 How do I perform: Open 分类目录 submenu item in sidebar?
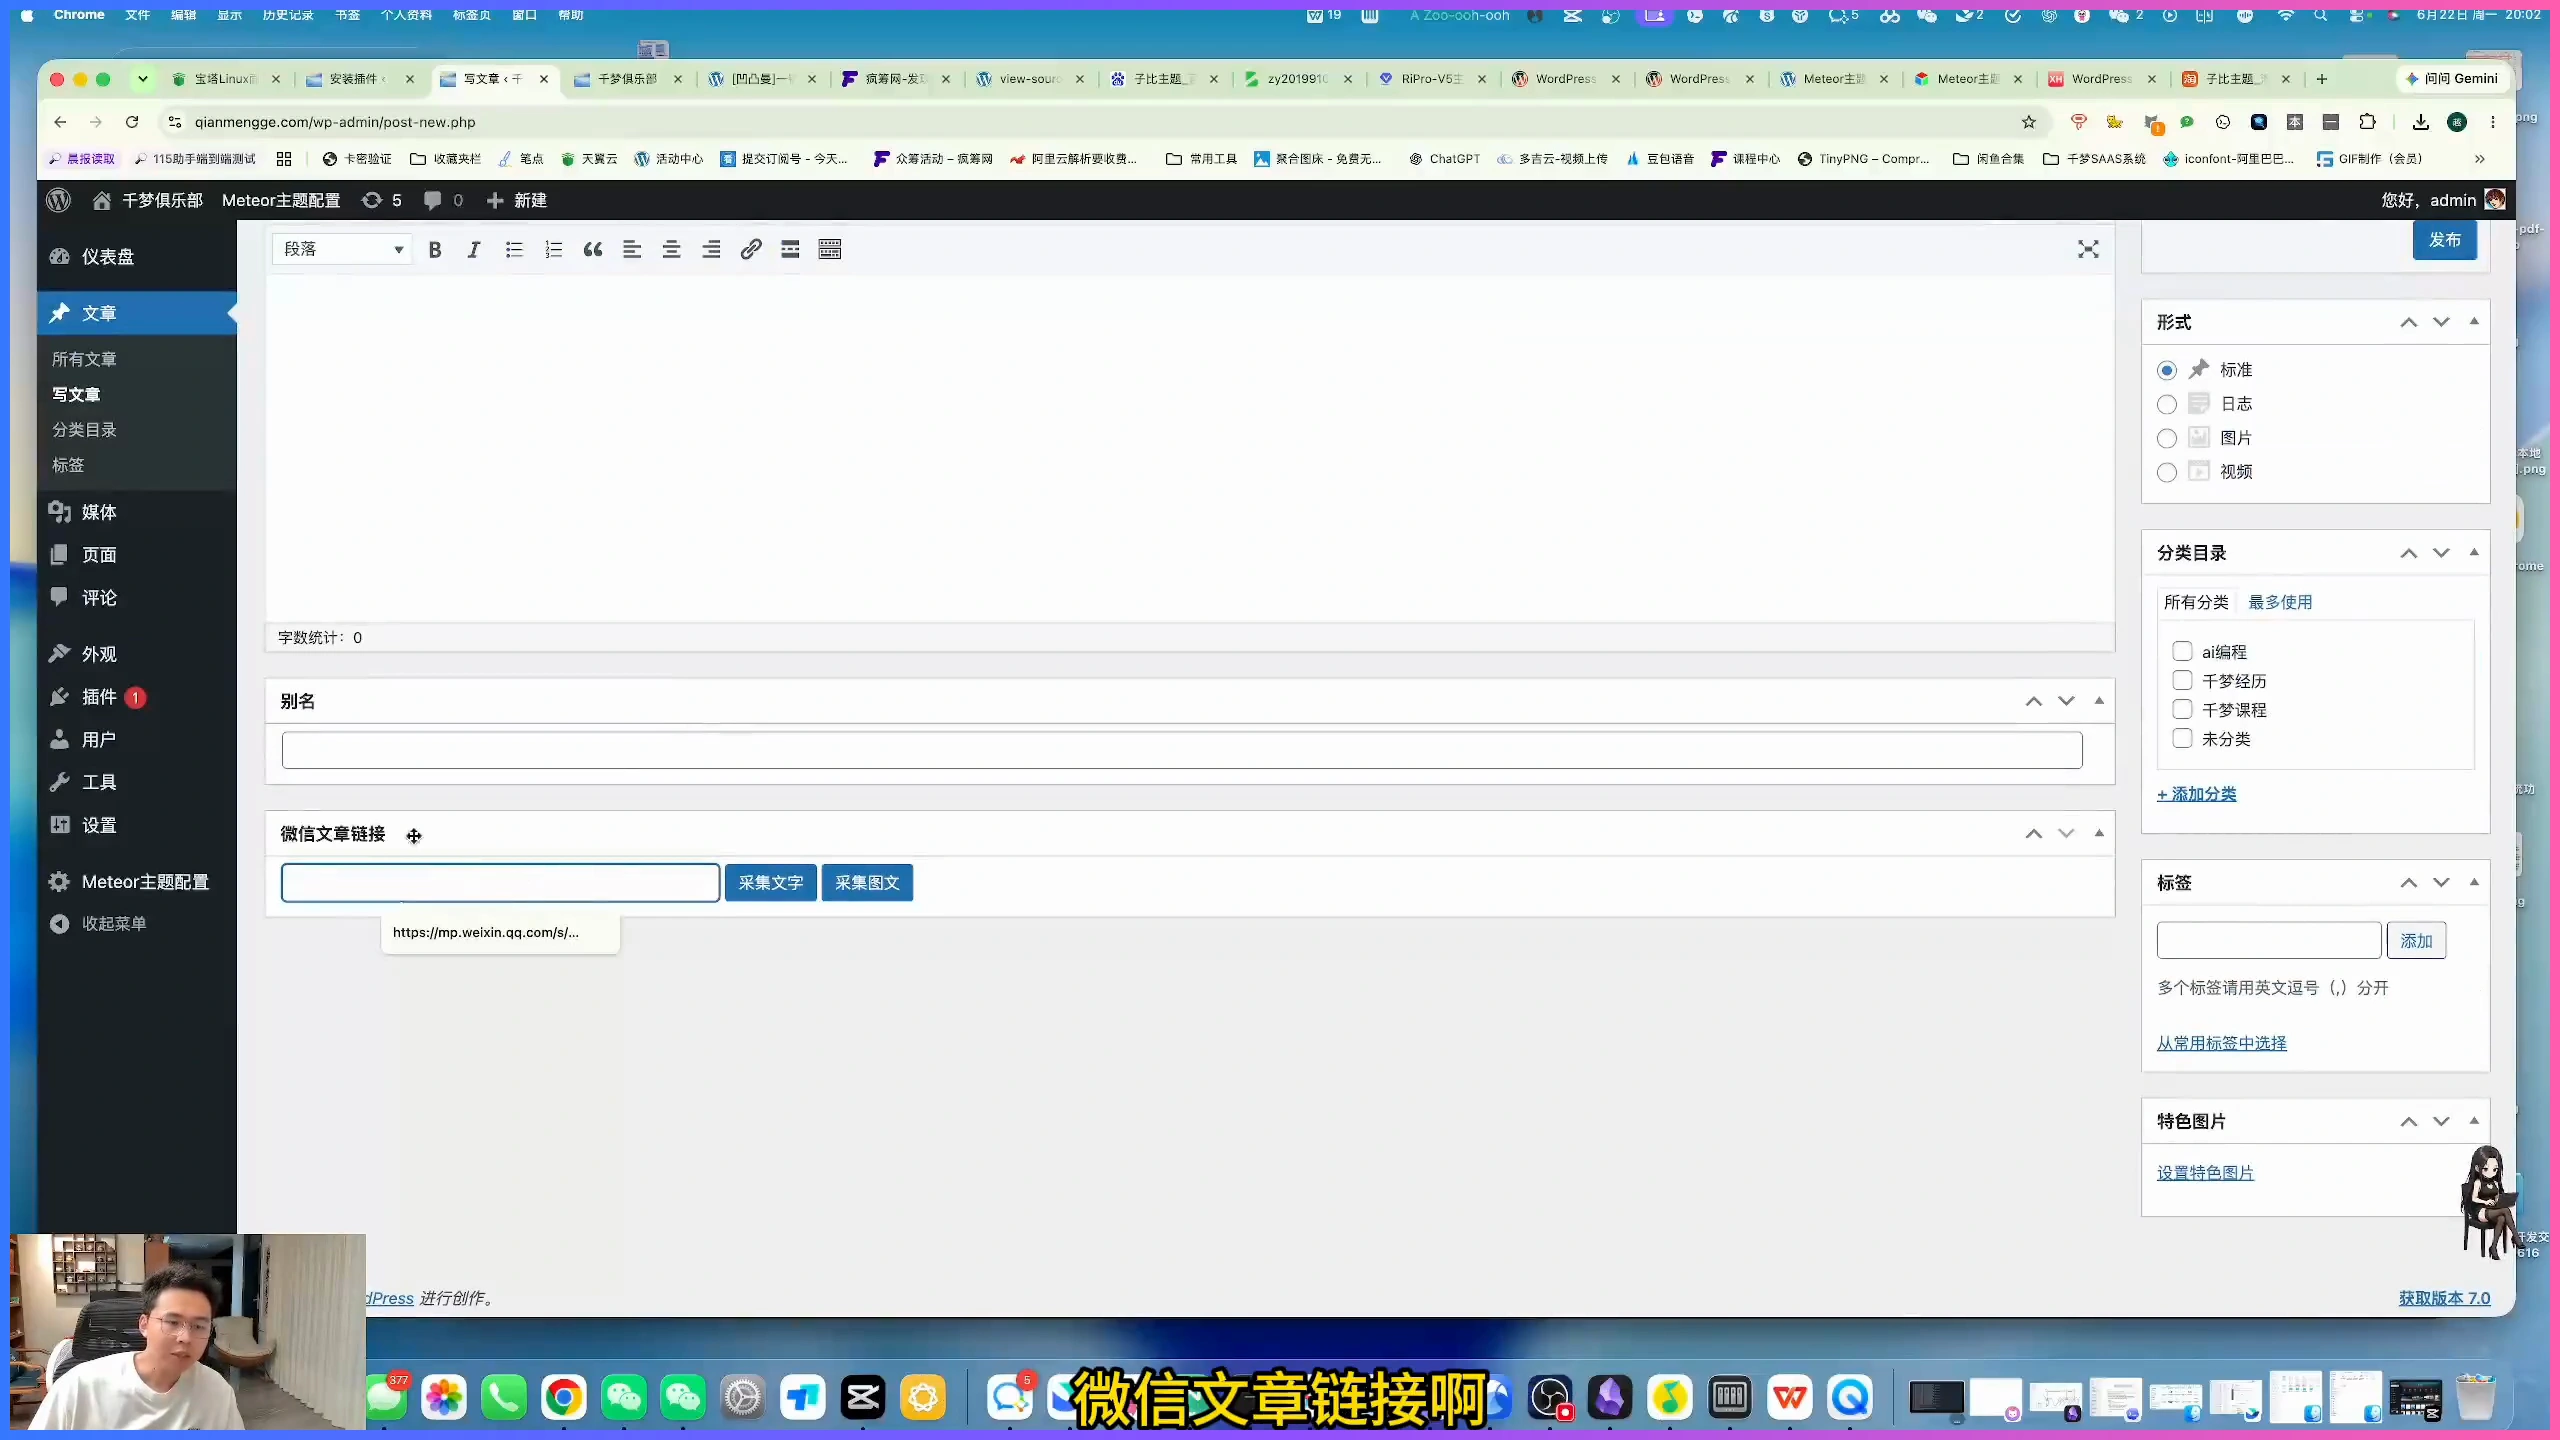point(84,430)
